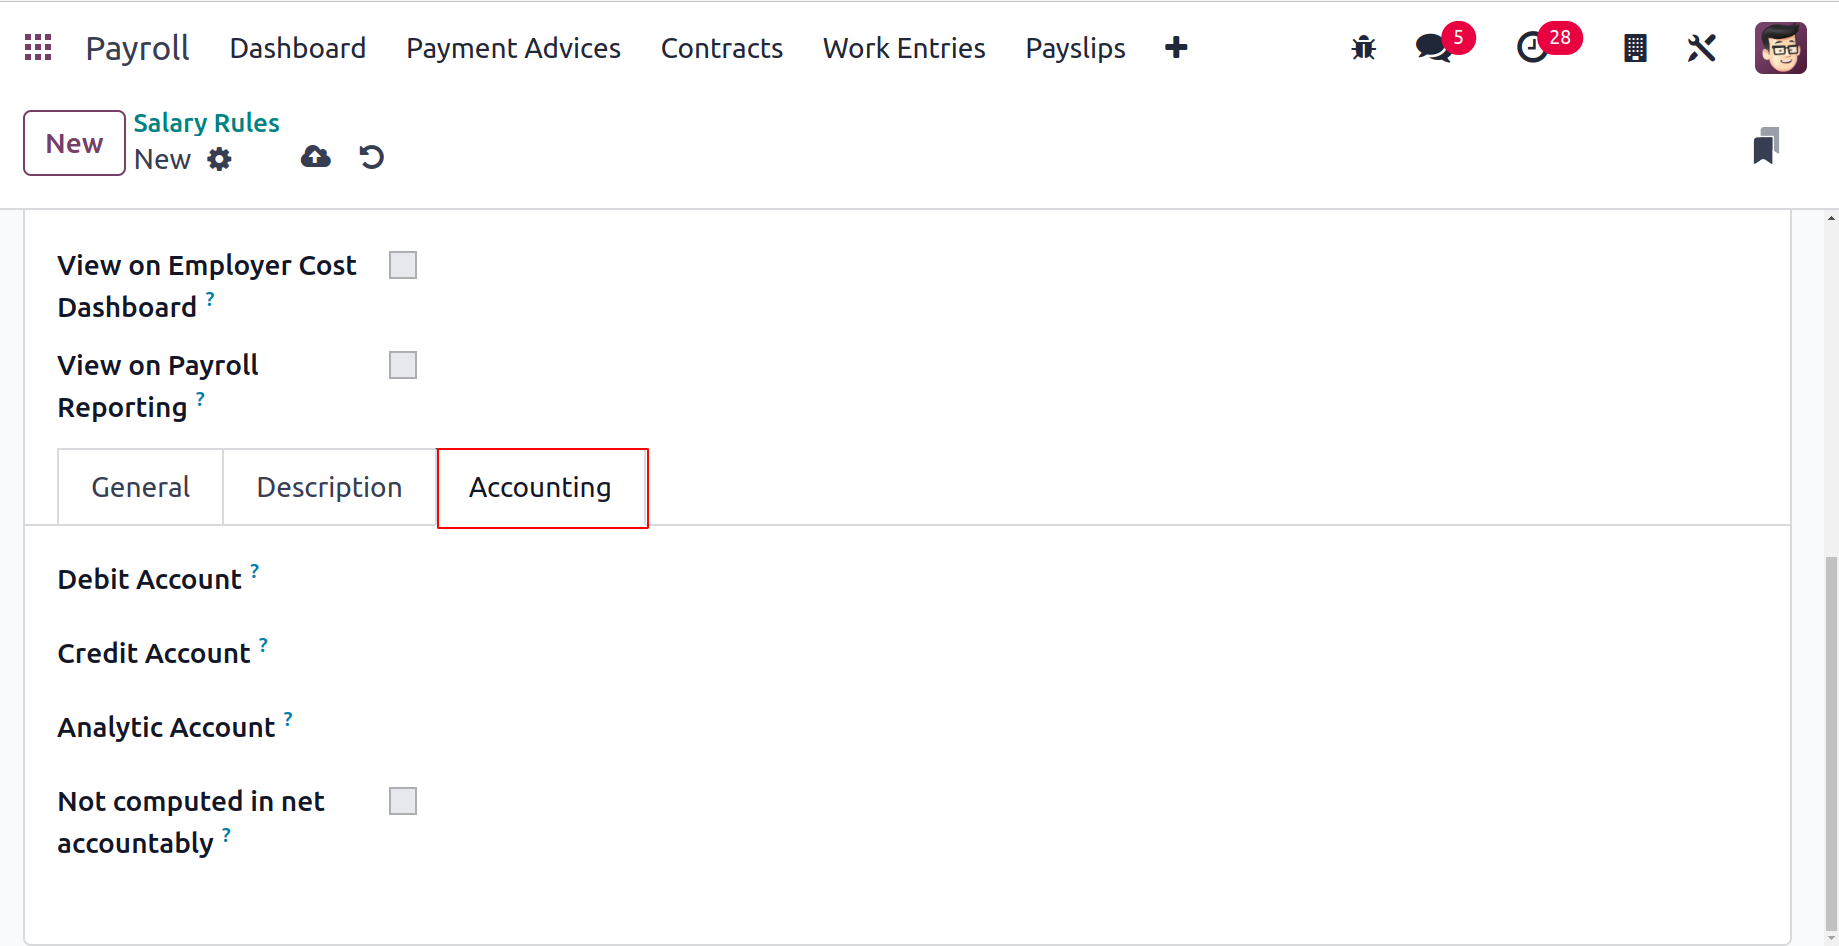Click the bug debug icon

pos(1363,47)
